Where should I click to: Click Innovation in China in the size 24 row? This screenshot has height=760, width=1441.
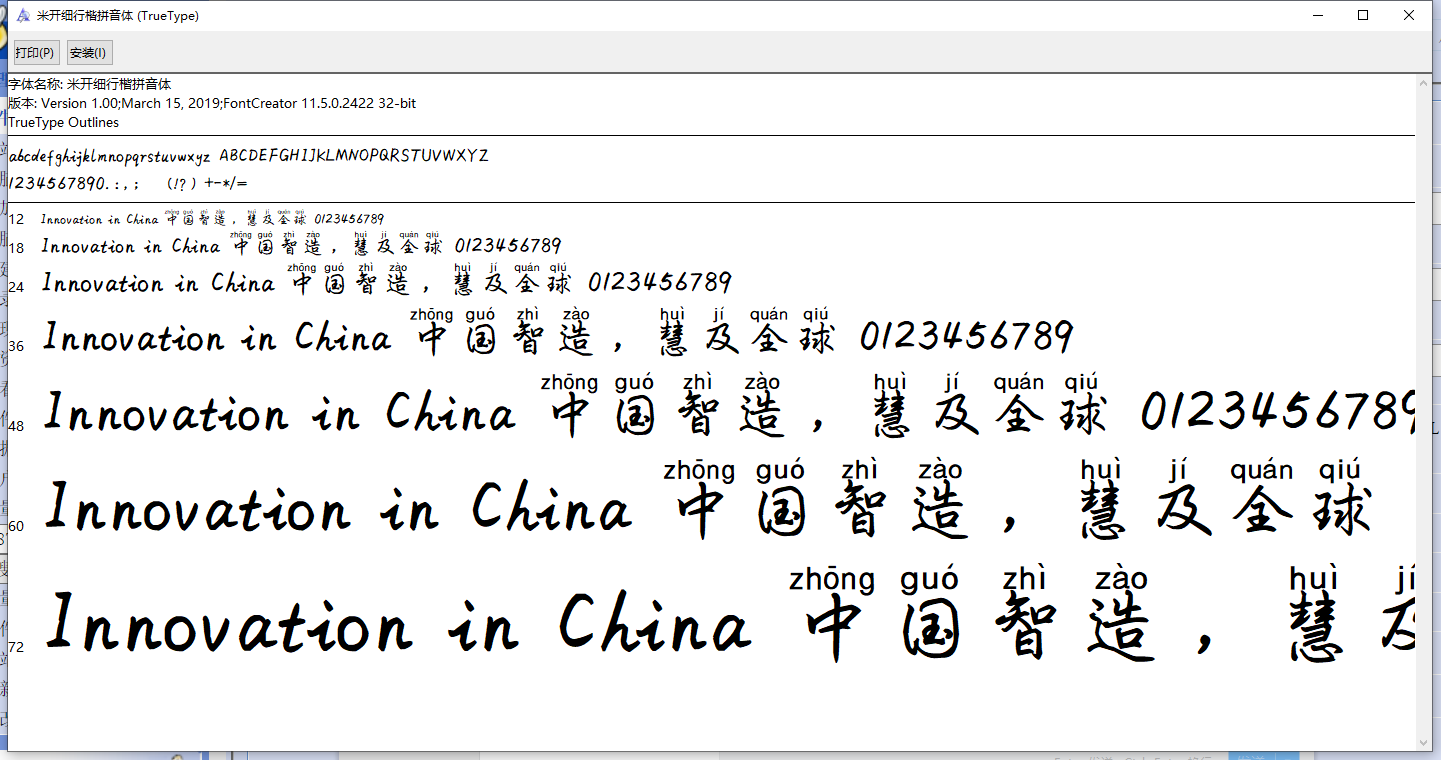point(158,283)
